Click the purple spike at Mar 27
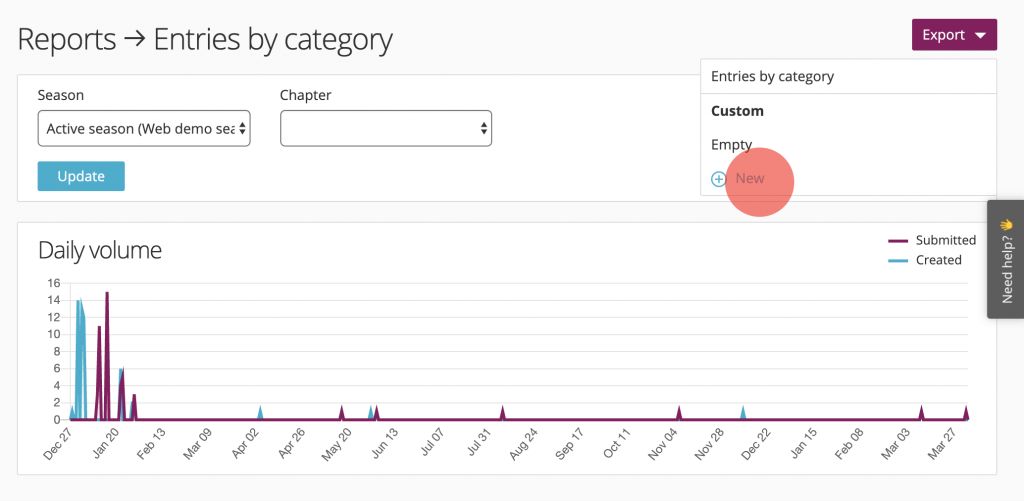The height and width of the screenshot is (501, 1024). tap(966, 410)
